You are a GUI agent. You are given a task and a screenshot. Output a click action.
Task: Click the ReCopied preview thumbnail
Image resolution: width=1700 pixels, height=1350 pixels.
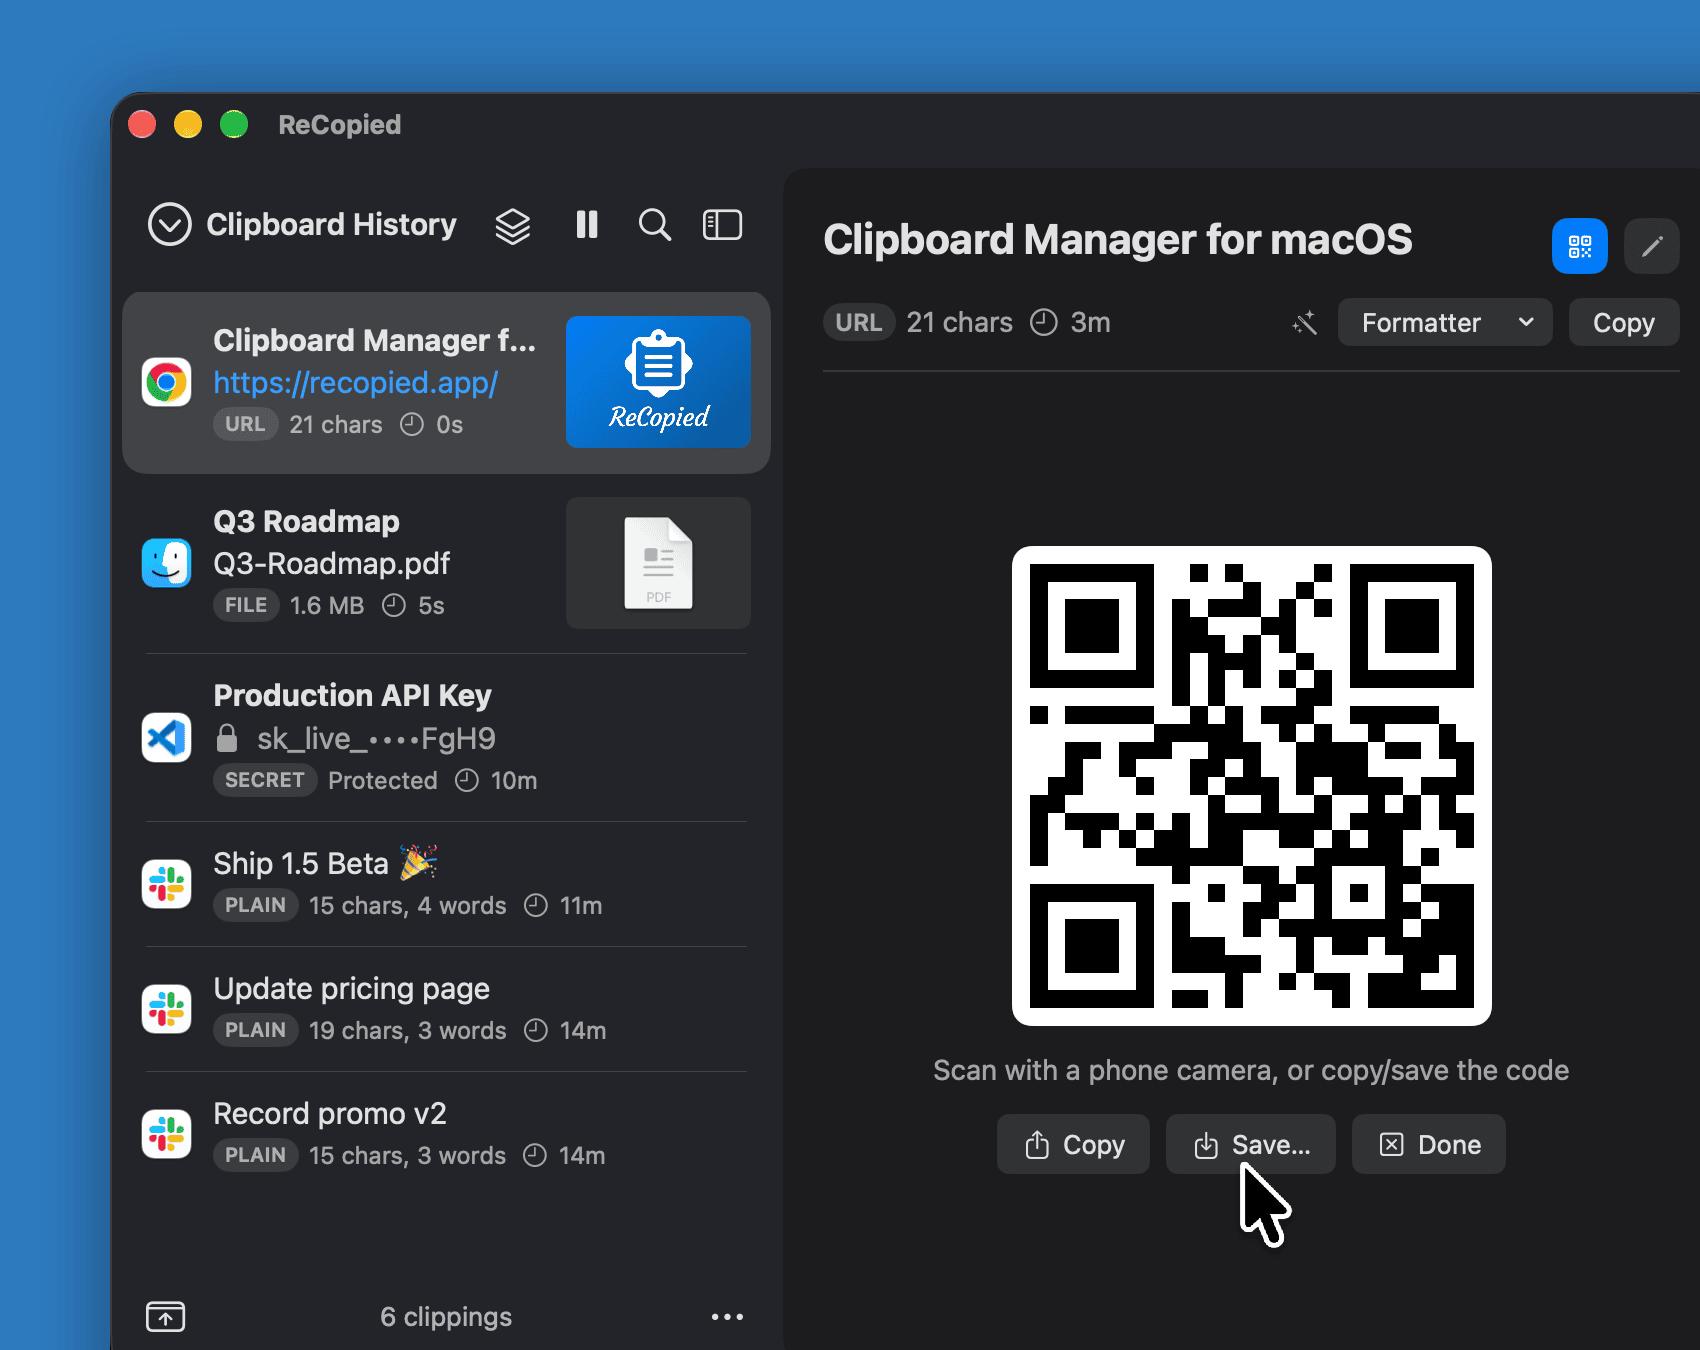point(658,382)
